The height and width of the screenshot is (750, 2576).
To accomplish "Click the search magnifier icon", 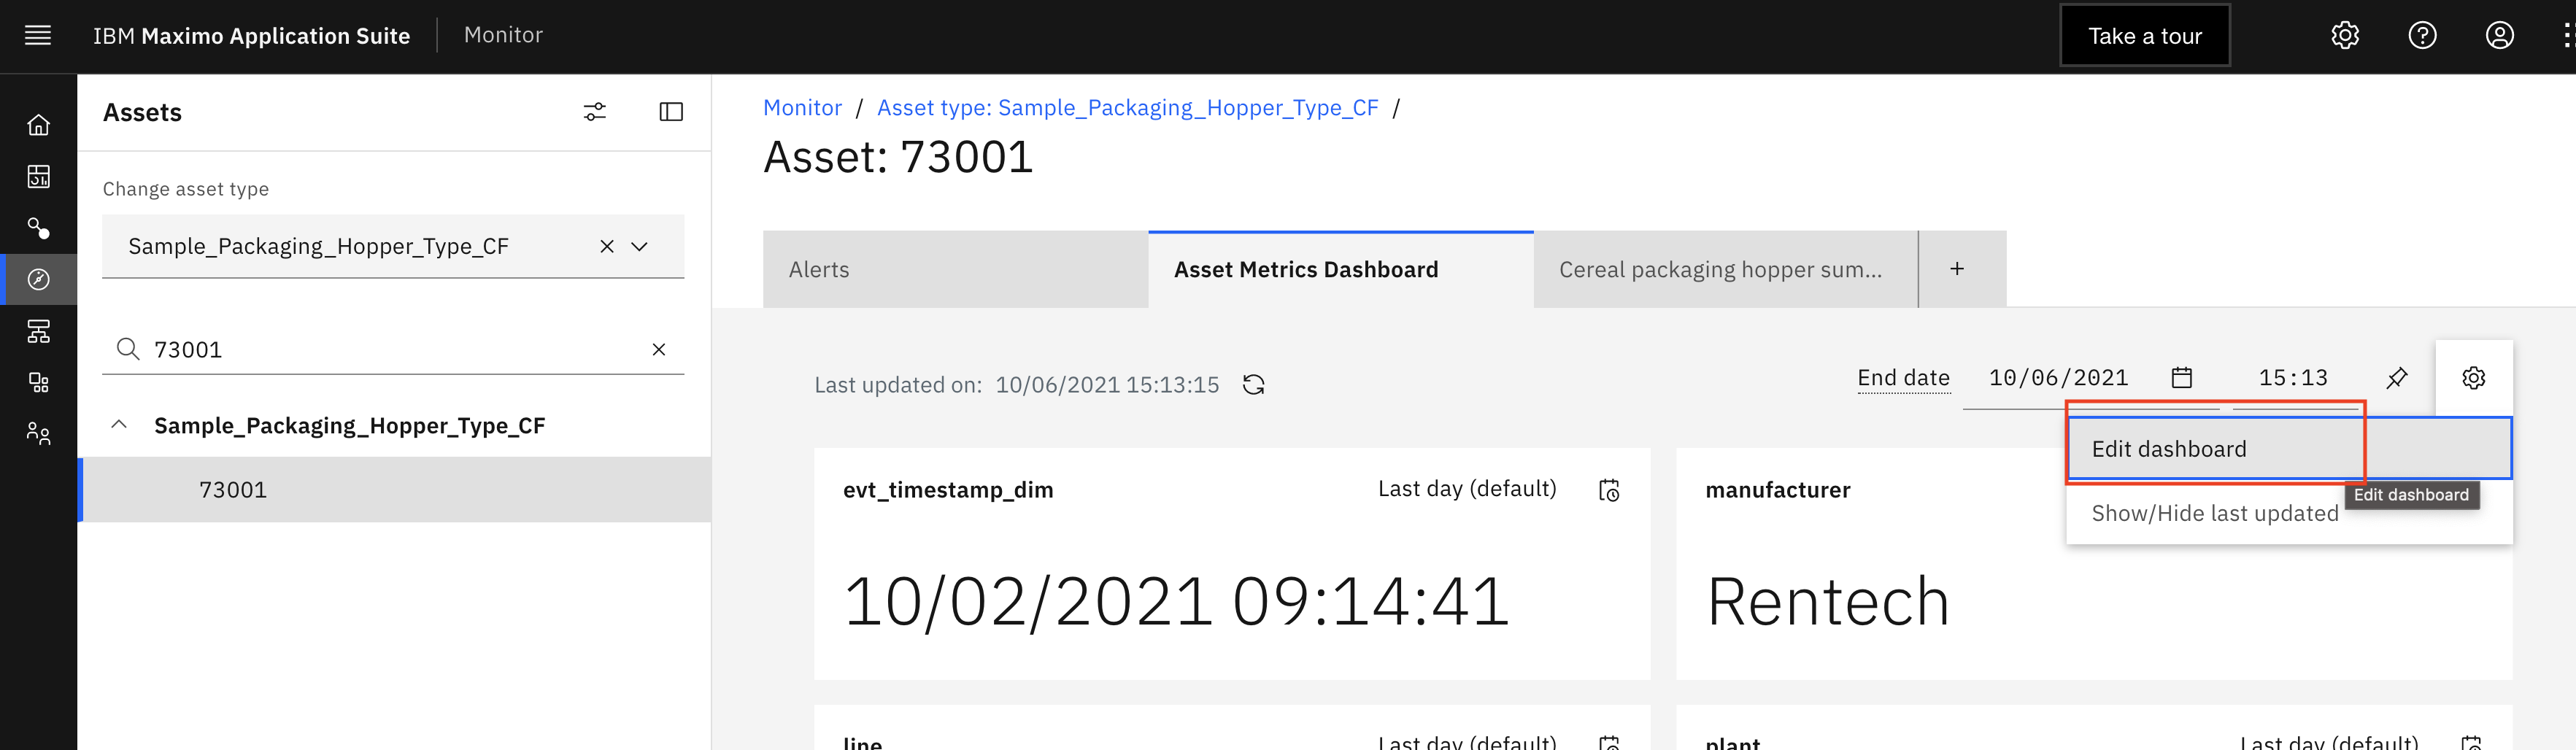I will [x=127, y=348].
